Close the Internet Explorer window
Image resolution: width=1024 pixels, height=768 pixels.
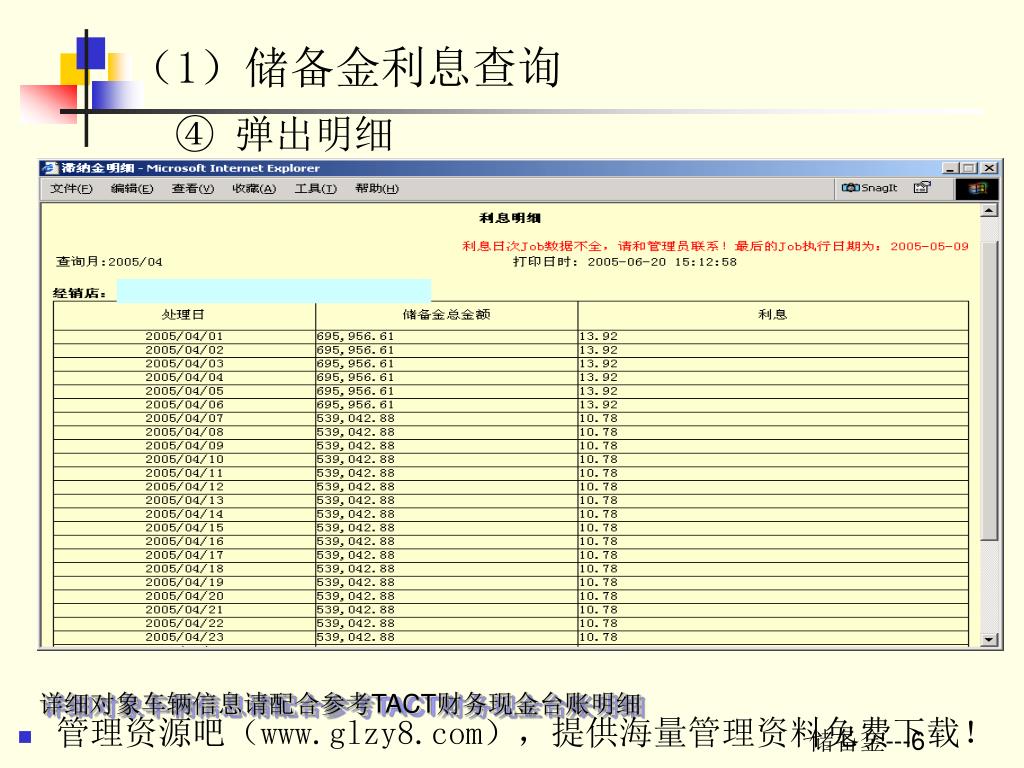(990, 168)
